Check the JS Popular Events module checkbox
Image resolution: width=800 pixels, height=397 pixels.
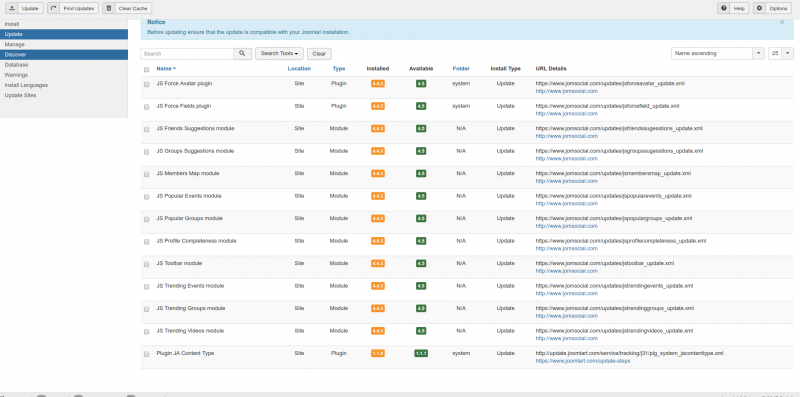[x=146, y=196]
